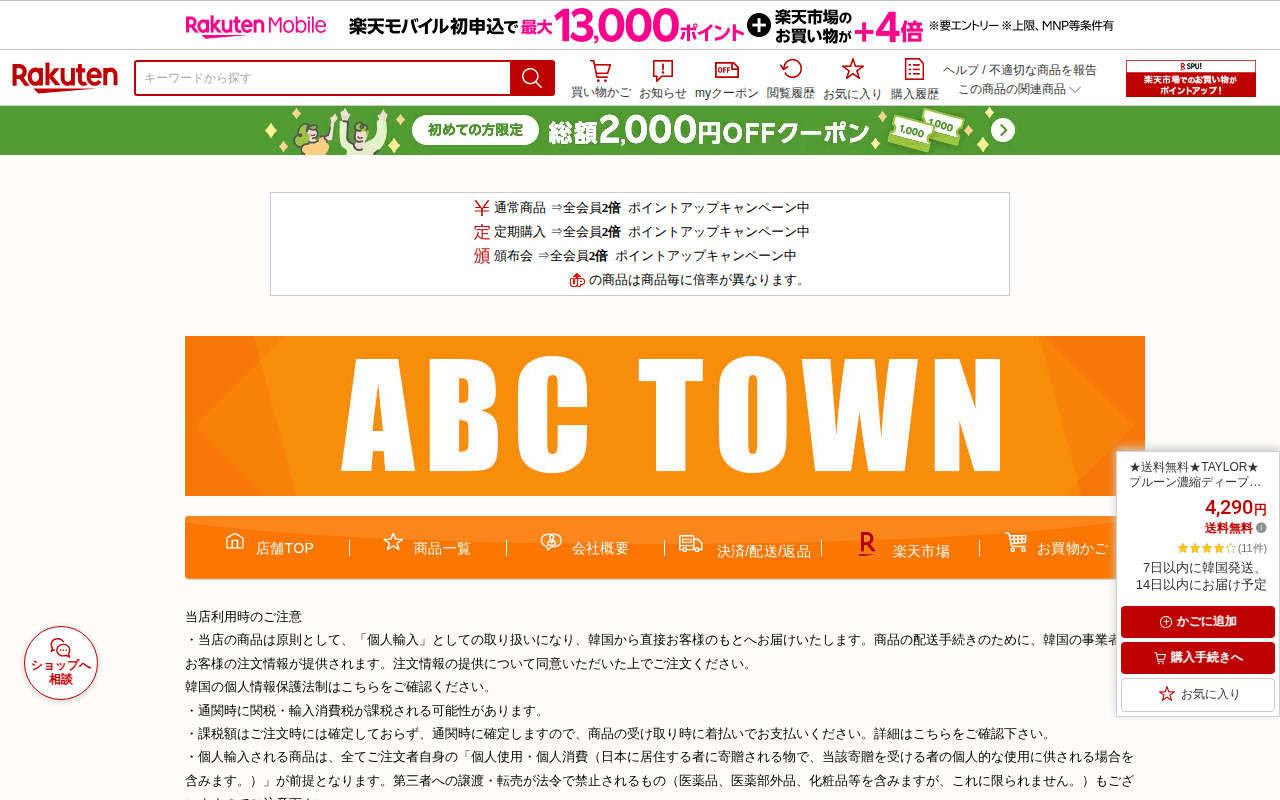Click the 頒布会 point campaign line
This screenshot has width=1280, height=800.
pyautogui.click(x=635, y=256)
